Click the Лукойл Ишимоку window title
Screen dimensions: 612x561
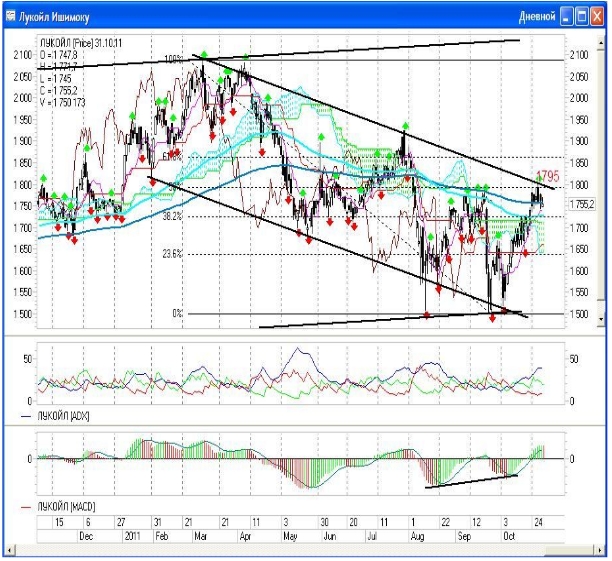pos(54,17)
